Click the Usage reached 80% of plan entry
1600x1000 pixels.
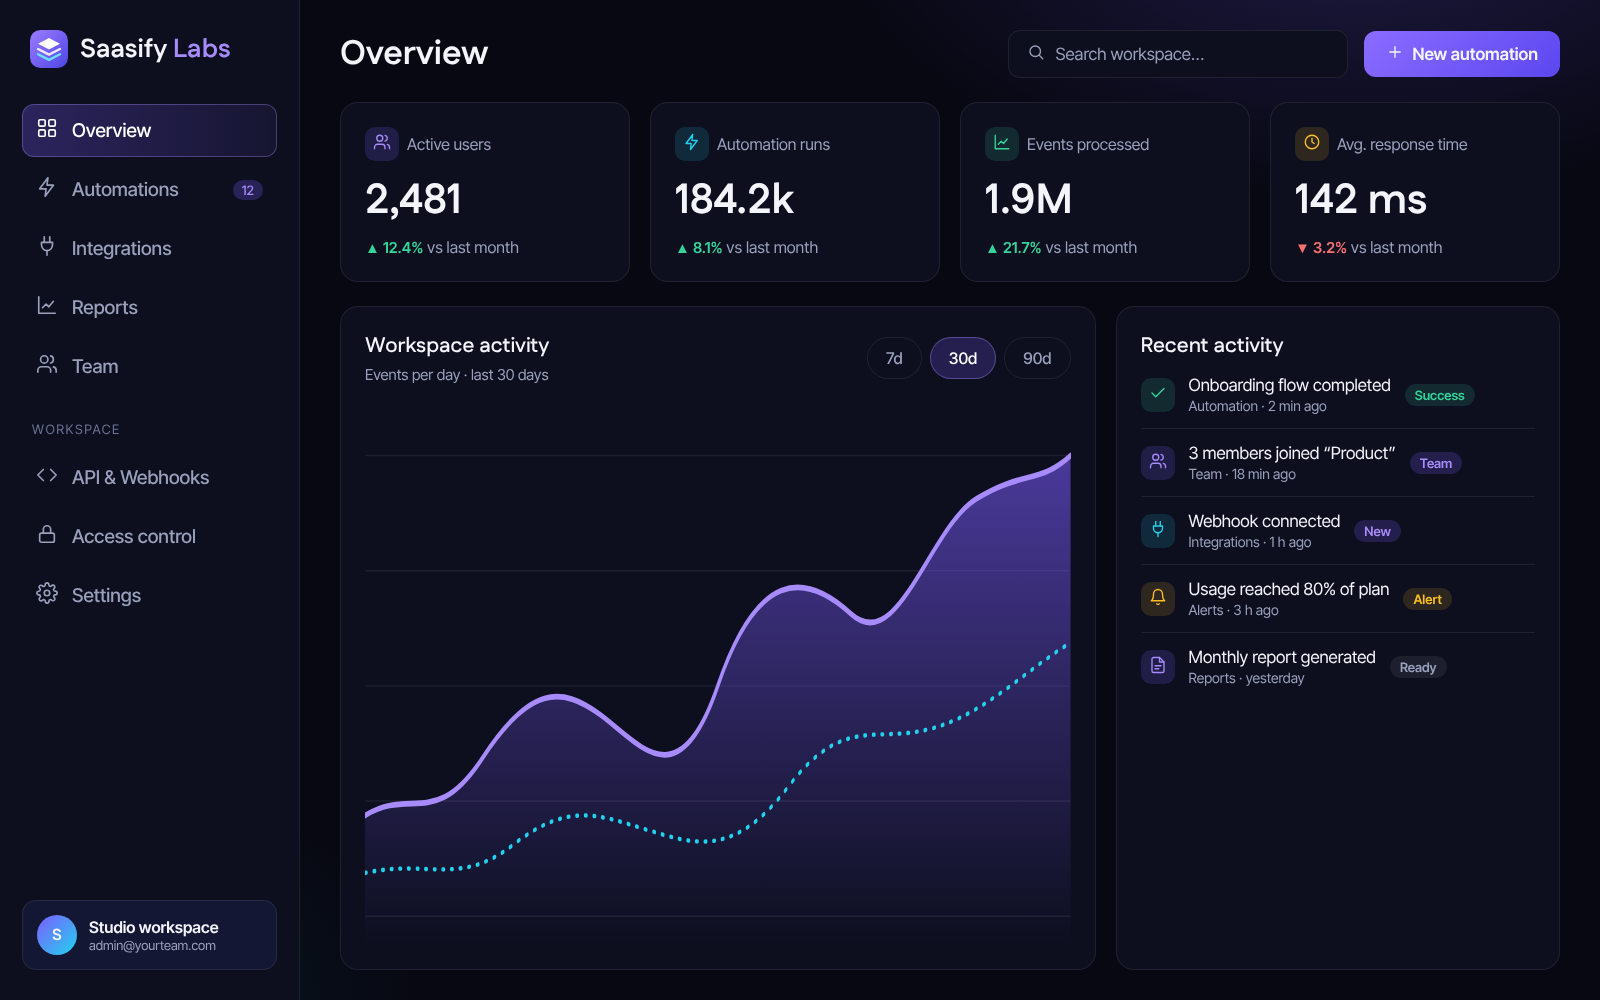click(1338, 599)
